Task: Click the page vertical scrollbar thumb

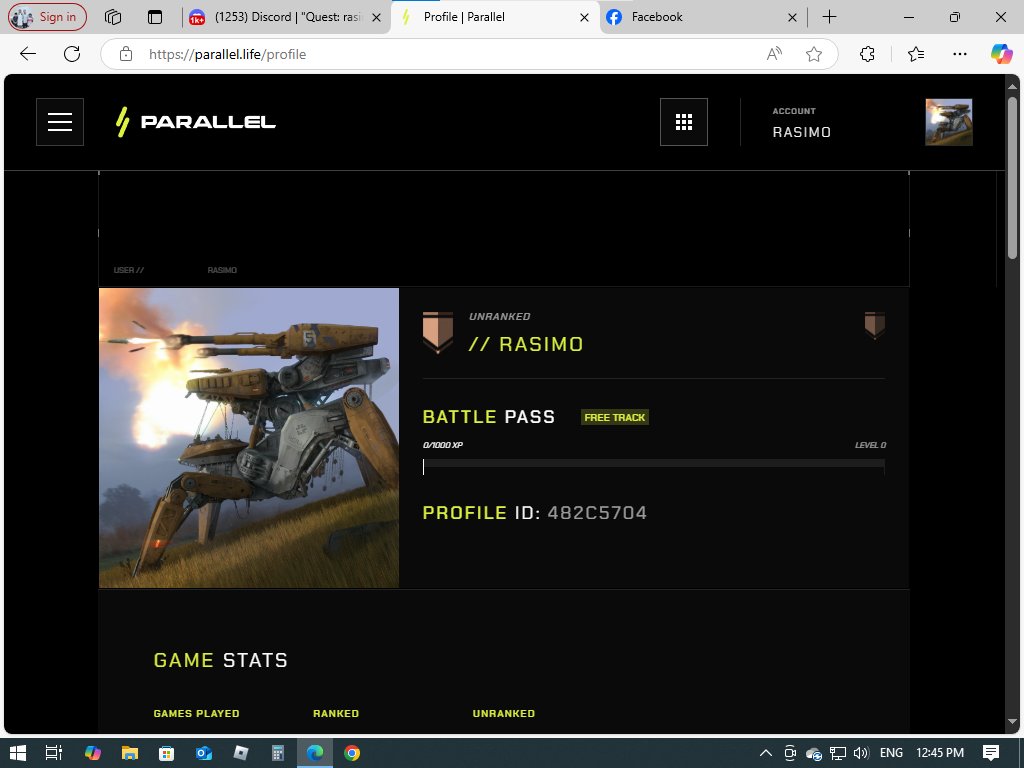Action: (x=1012, y=176)
